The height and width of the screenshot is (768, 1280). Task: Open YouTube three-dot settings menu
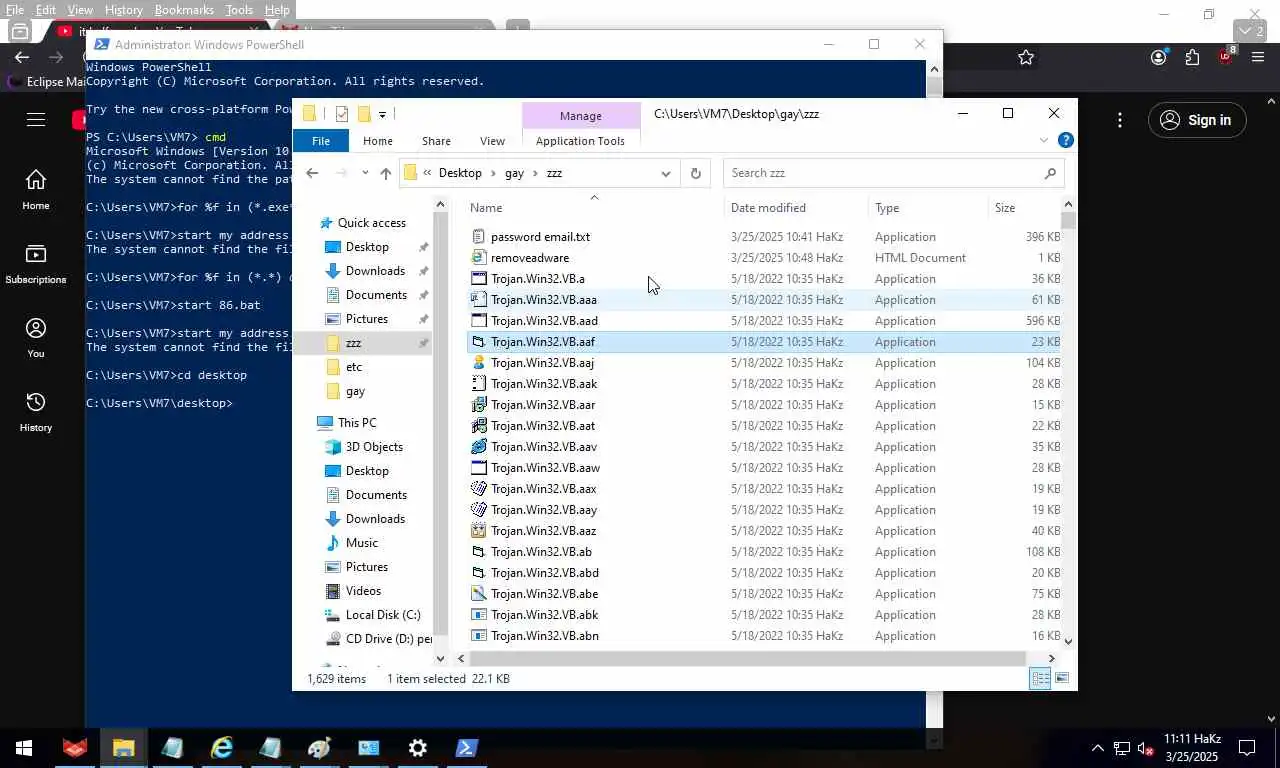pos(1120,120)
